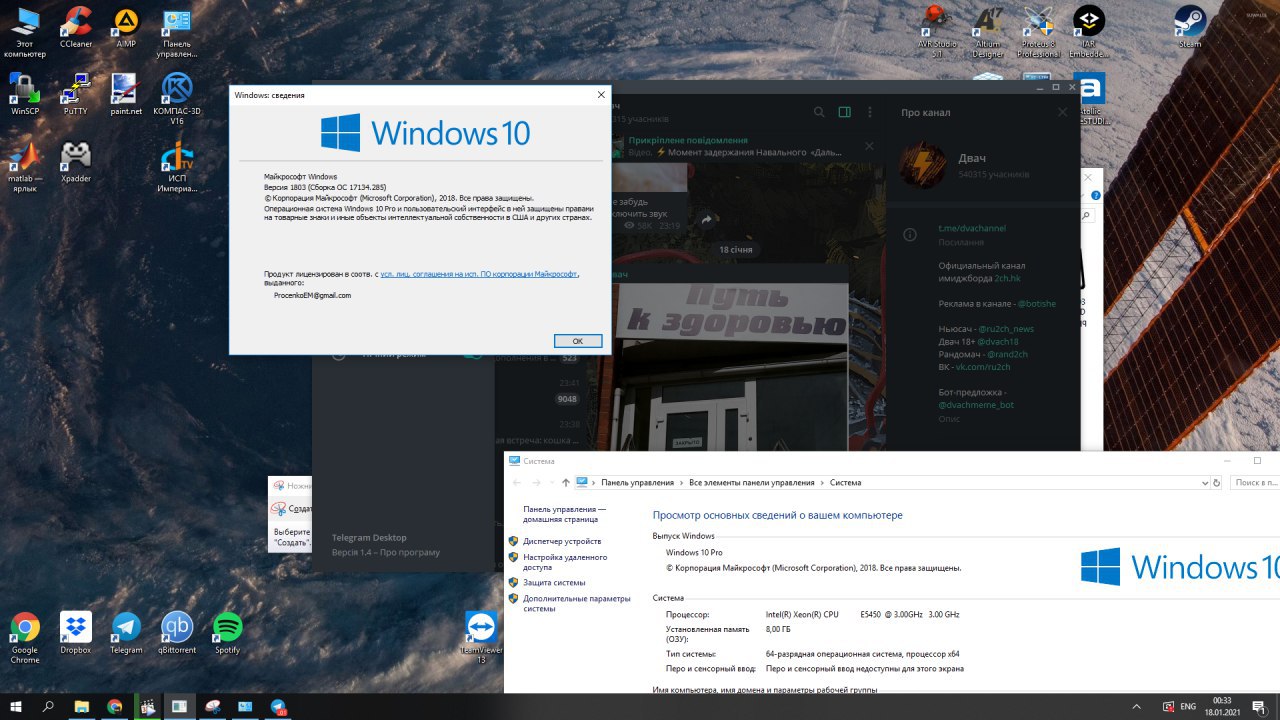1280x720 pixels.
Task: Switch the ENG input language indicator
Action: coord(1188,706)
